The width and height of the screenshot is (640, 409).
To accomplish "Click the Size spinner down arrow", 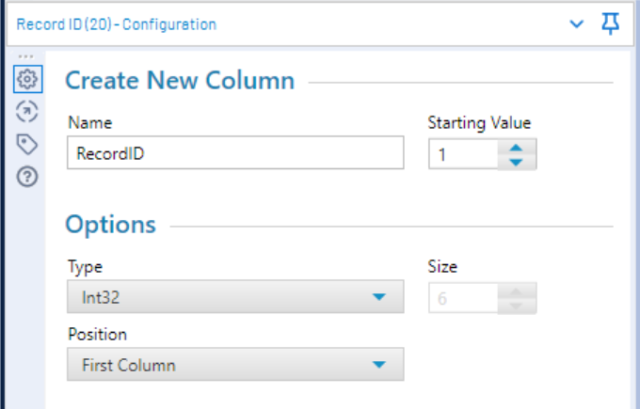I will click(516, 306).
